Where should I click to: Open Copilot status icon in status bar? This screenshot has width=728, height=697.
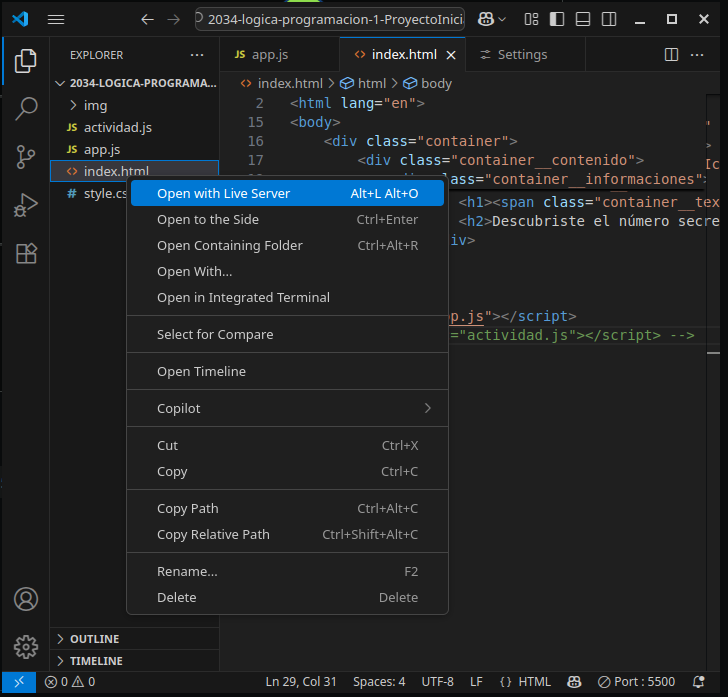tap(574, 682)
